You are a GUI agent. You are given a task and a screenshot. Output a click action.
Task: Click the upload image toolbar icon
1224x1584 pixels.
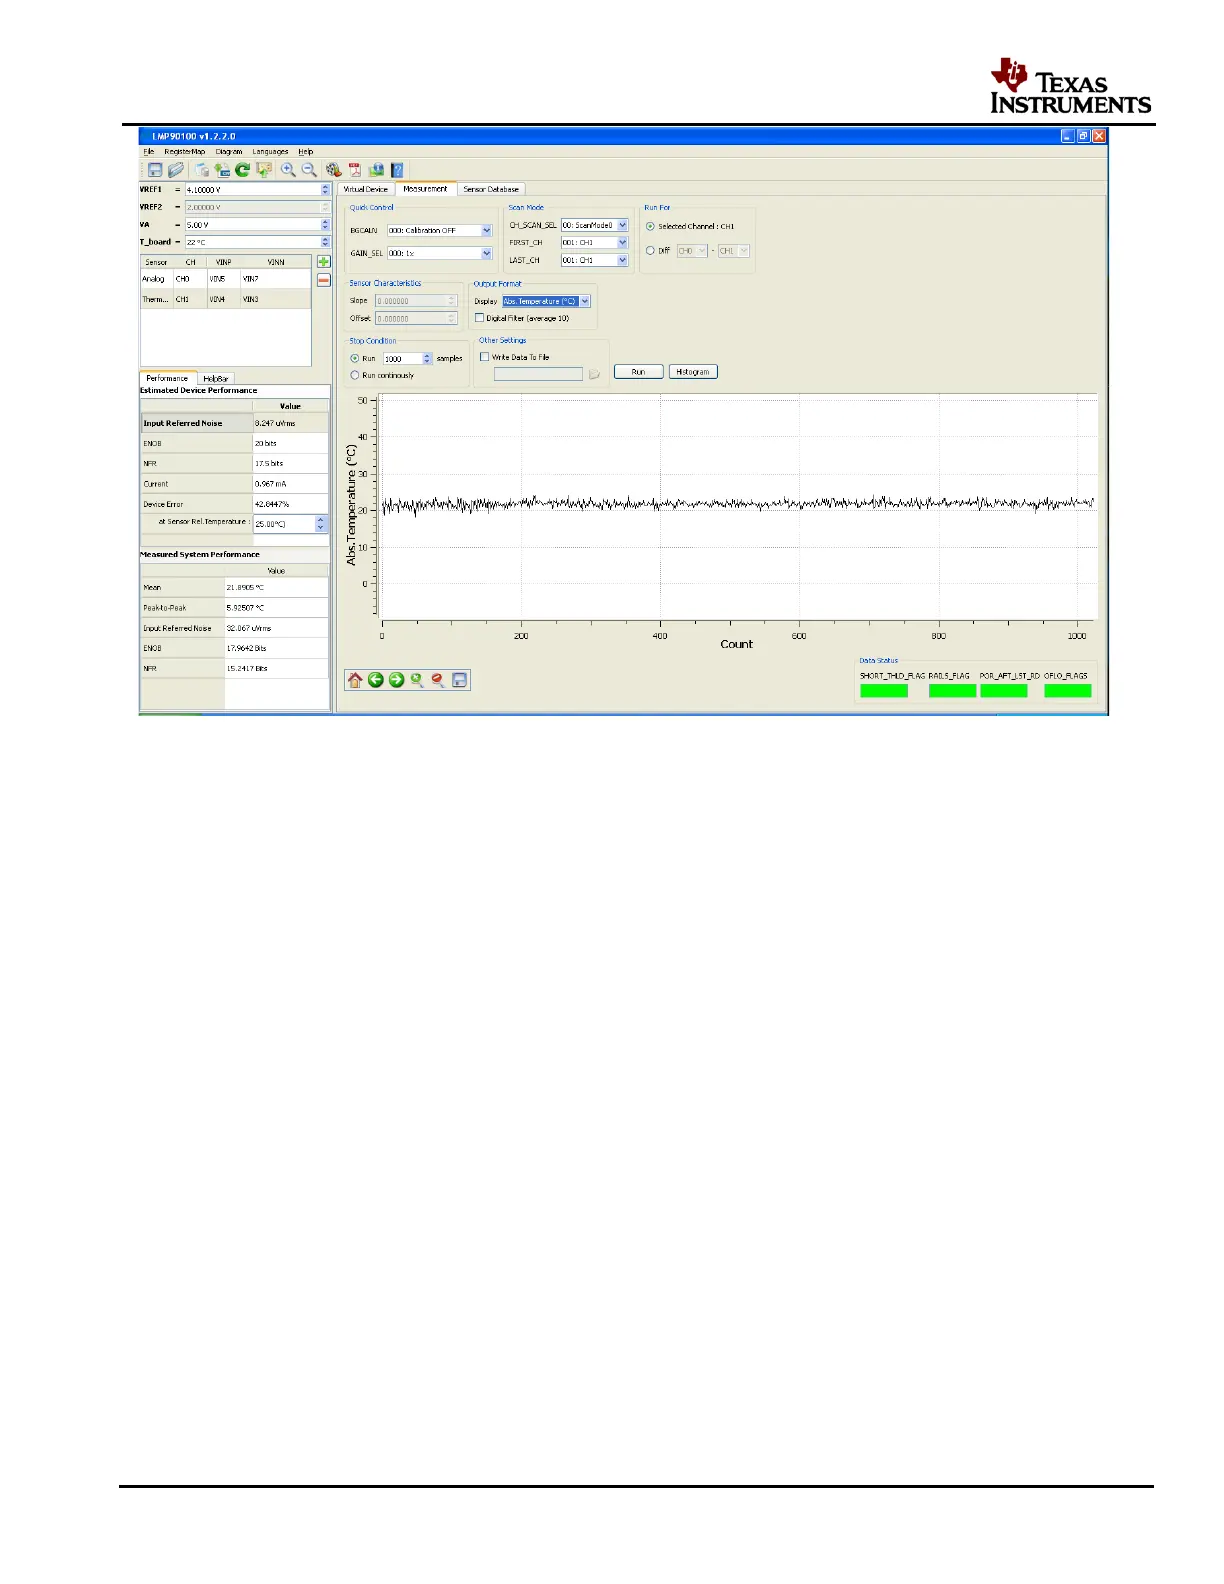click(x=376, y=170)
